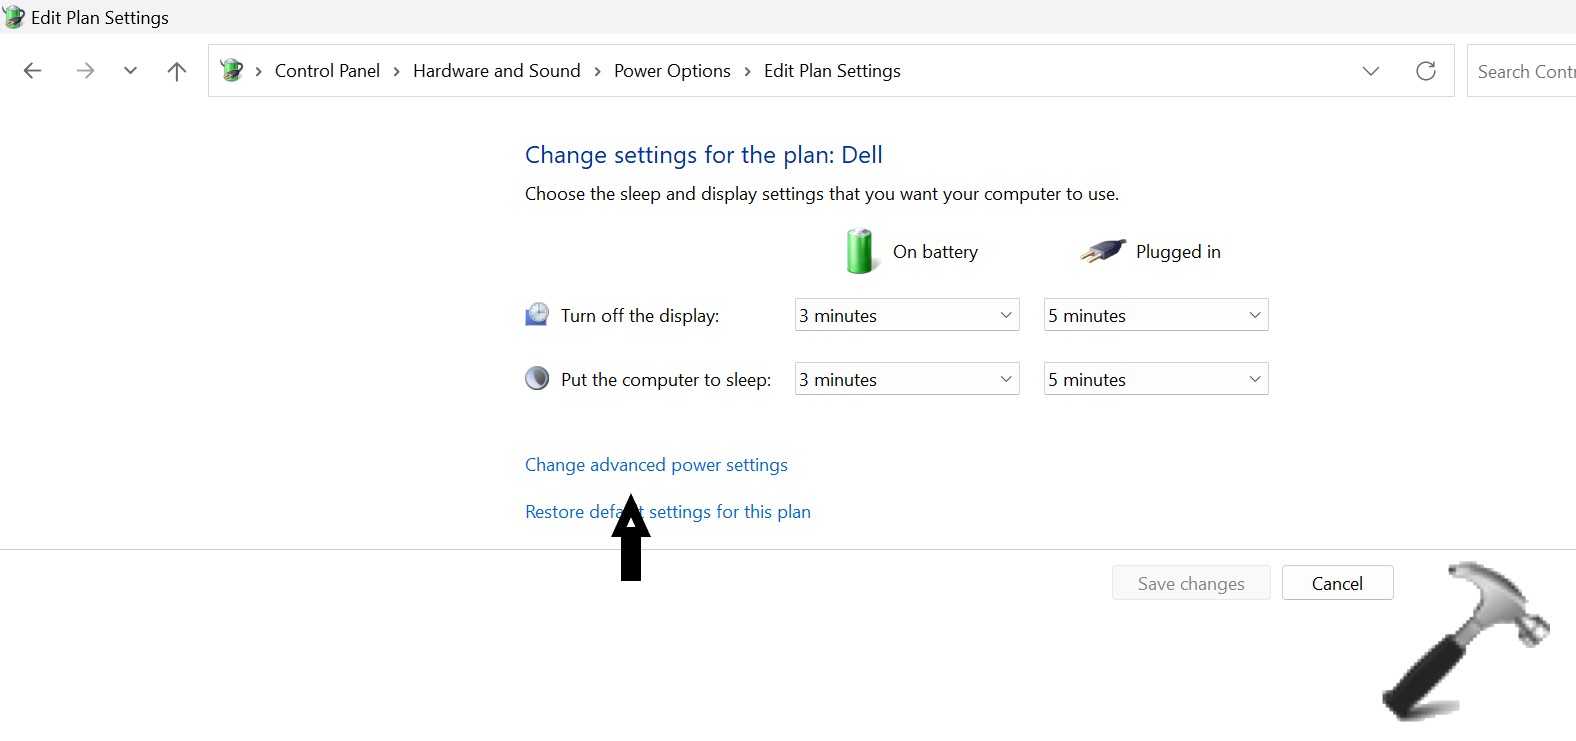
Task: Click the Choose the sleep and display settings description
Action: point(822,194)
